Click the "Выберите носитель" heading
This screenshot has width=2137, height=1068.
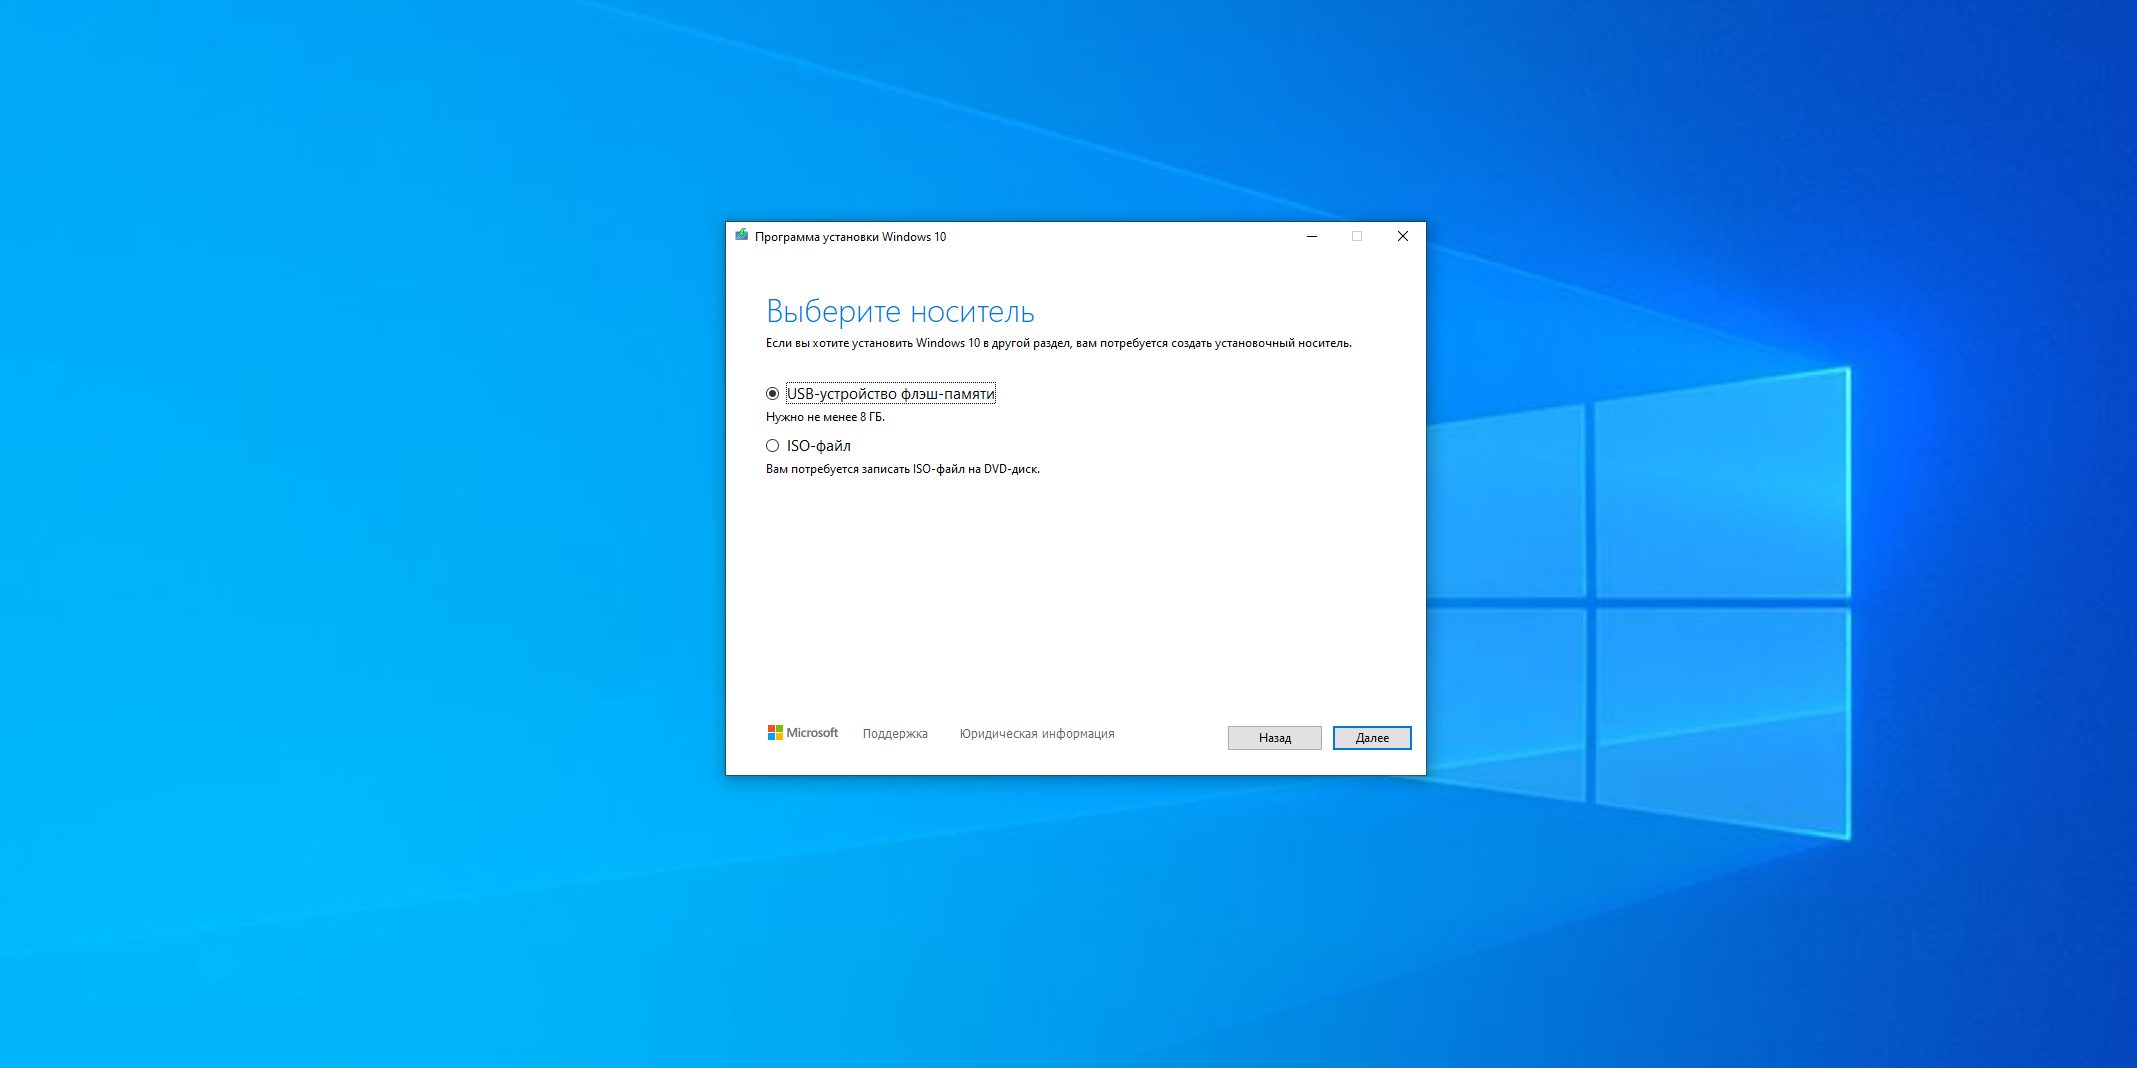(900, 312)
